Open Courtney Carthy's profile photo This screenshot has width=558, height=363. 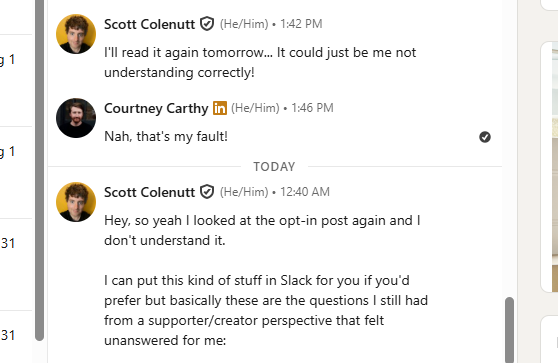click(x=76, y=118)
